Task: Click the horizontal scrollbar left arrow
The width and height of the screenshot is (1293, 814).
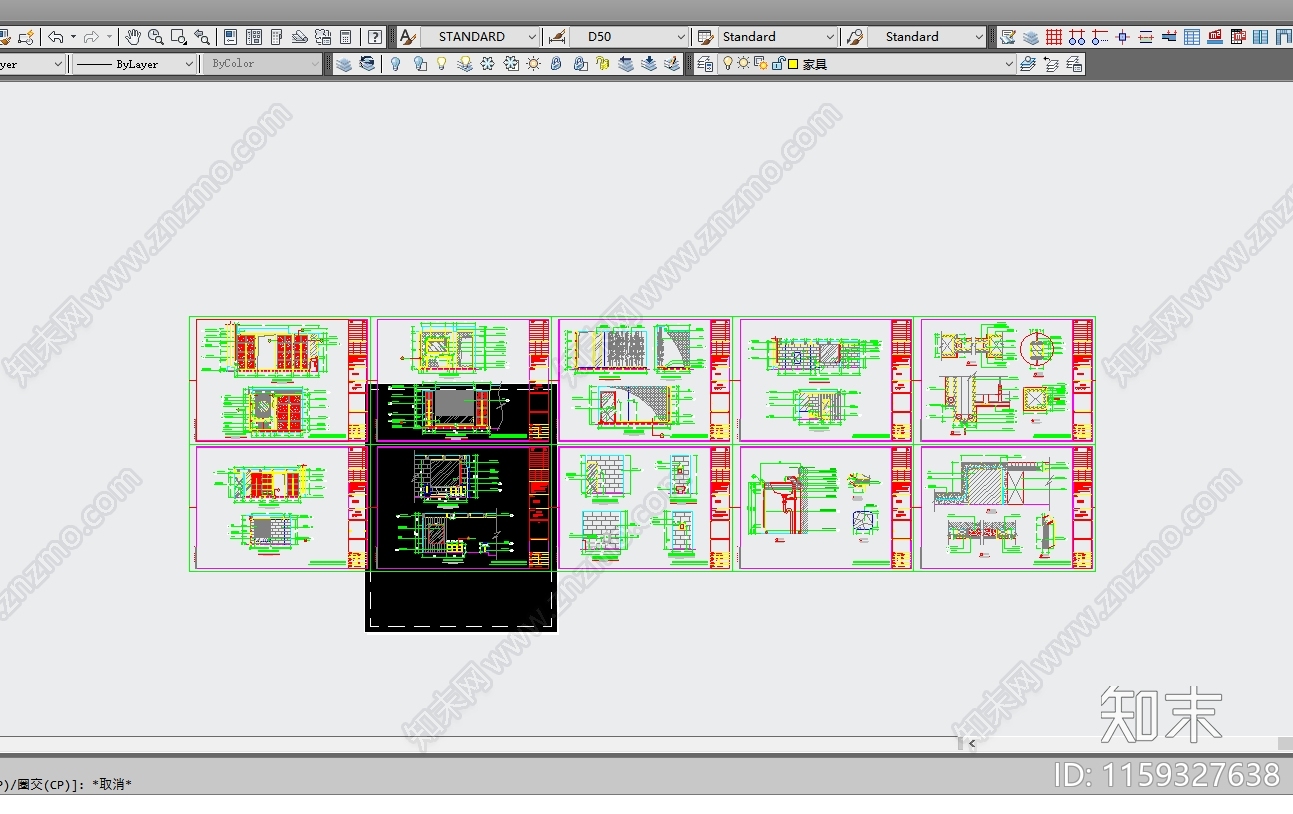Action: (x=971, y=743)
